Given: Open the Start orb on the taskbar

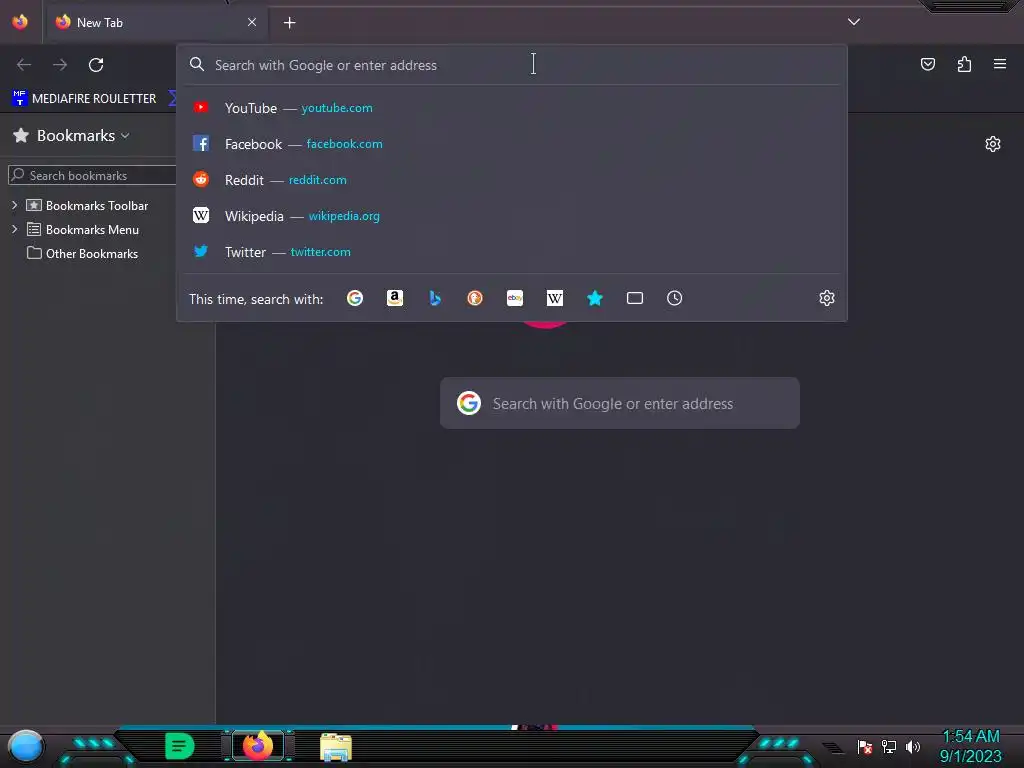Looking at the screenshot, I should click(25, 748).
